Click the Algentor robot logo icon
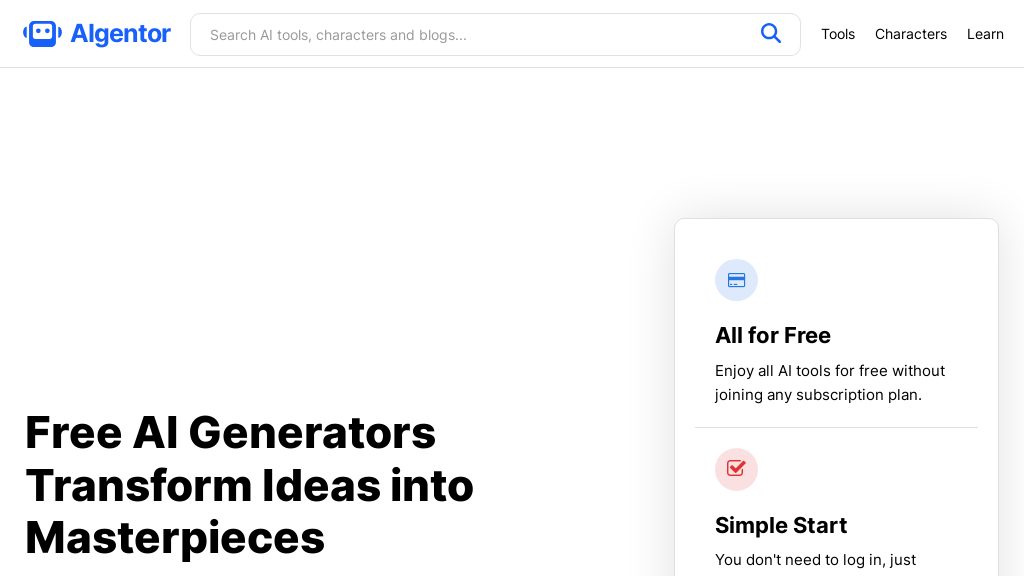Image resolution: width=1024 pixels, height=576 pixels. point(42,34)
